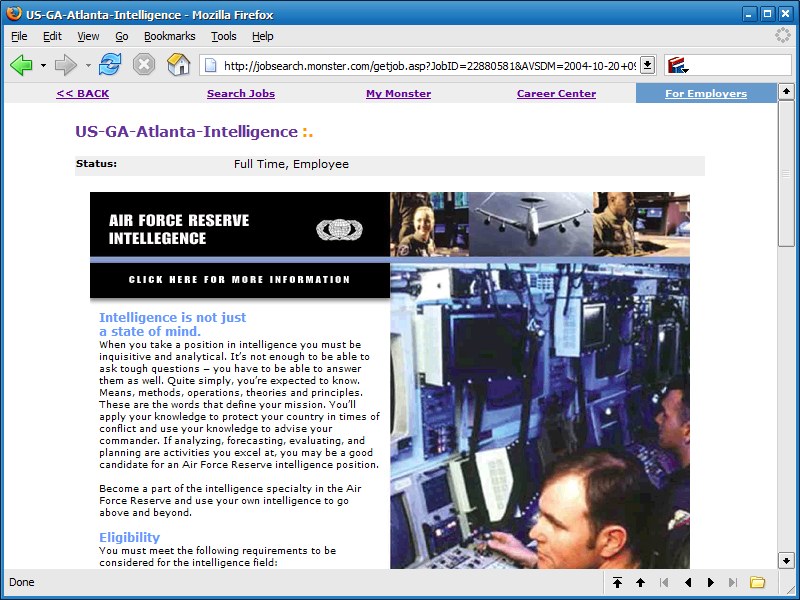Screen dimensions: 800x600
Task: Click the 'US-GA-Atlanta-Intelligence' page heading
Action: point(186,132)
